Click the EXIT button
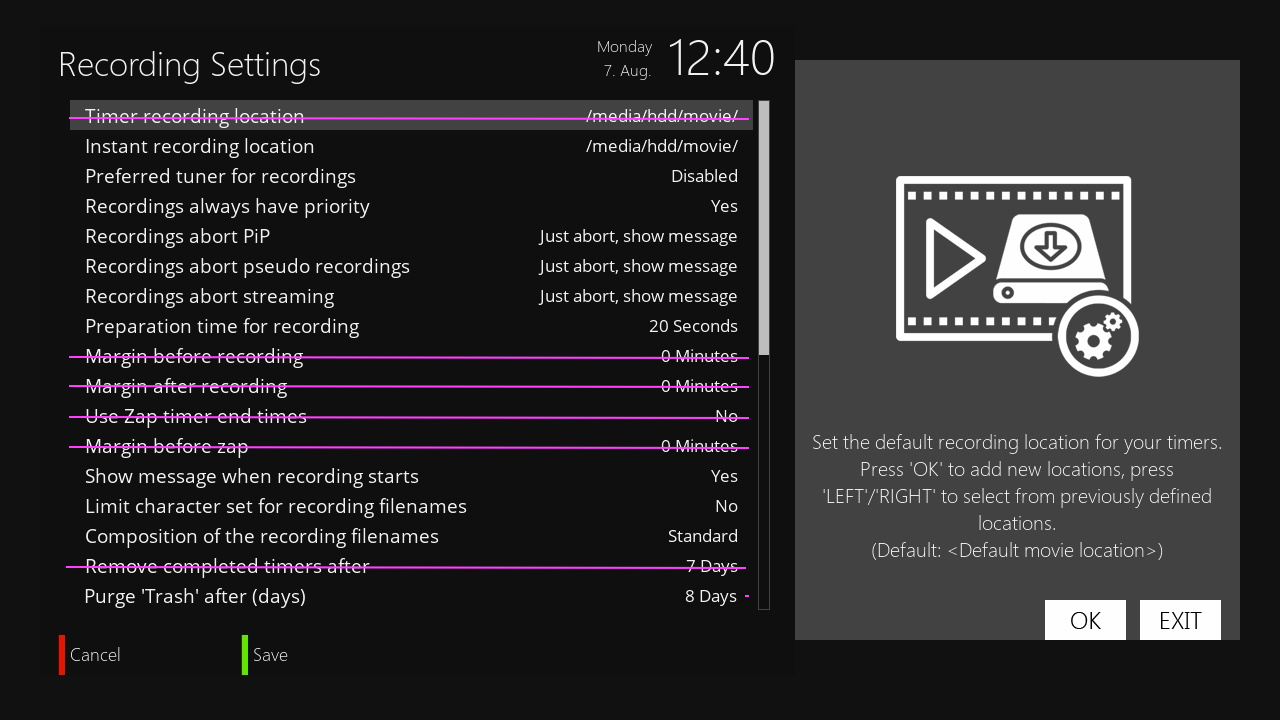1280x720 pixels. (x=1180, y=620)
